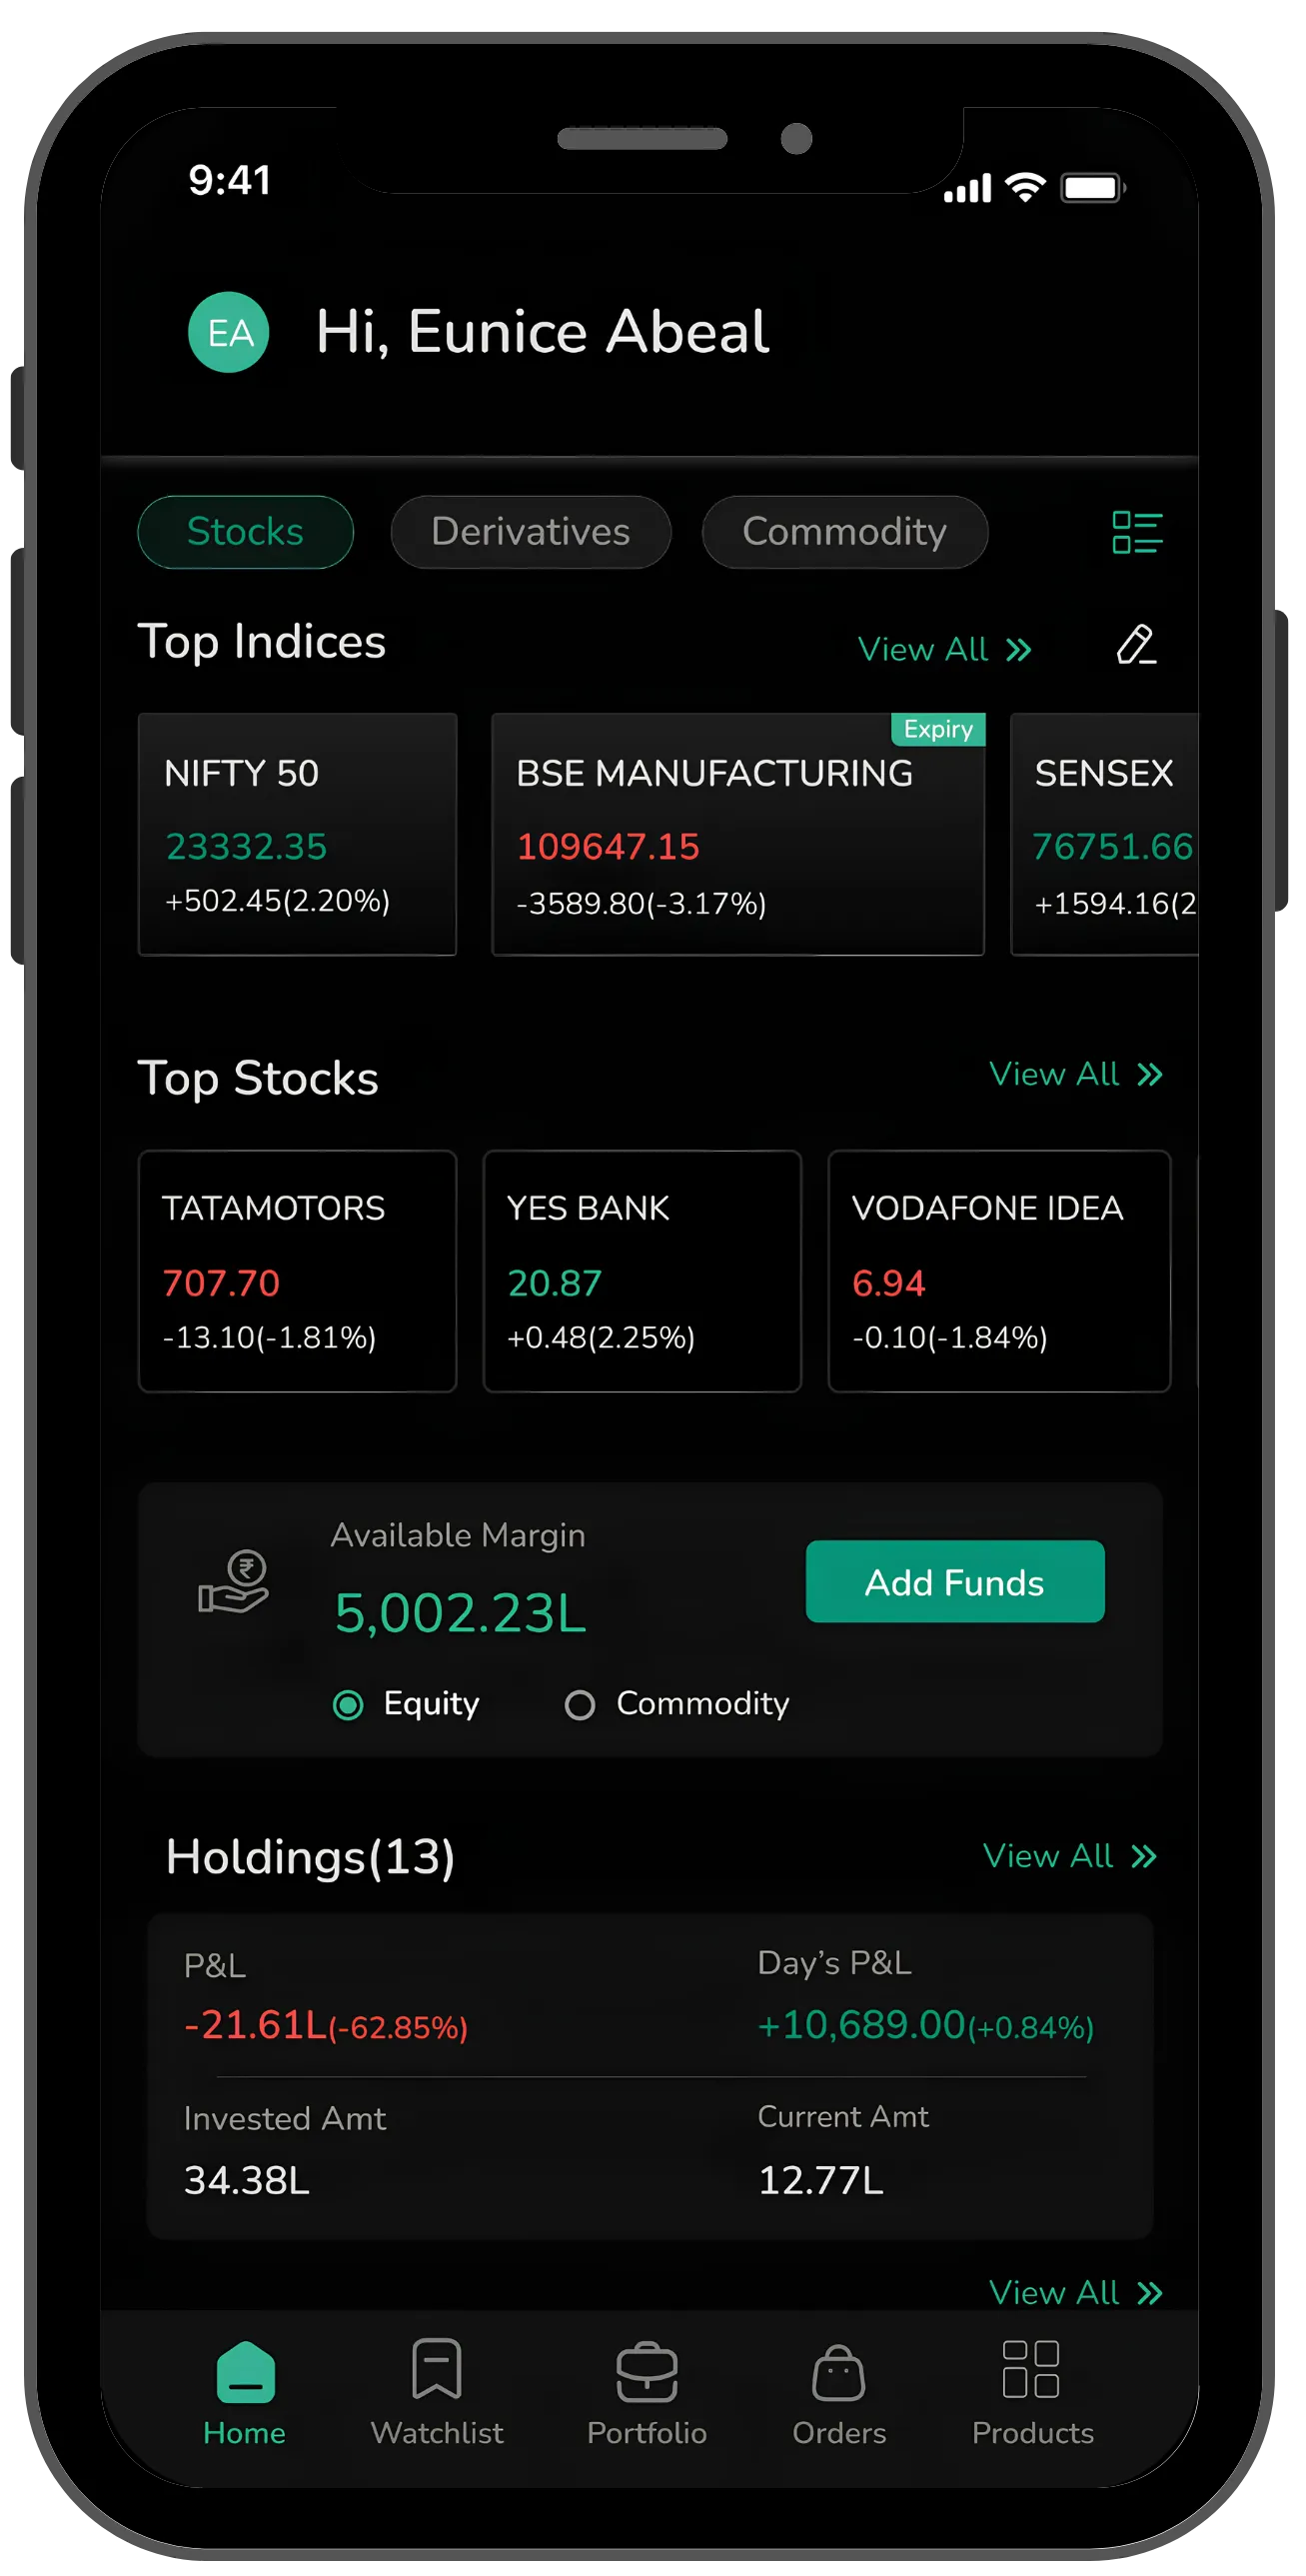Switch to the Stocks tab

pos(245,532)
